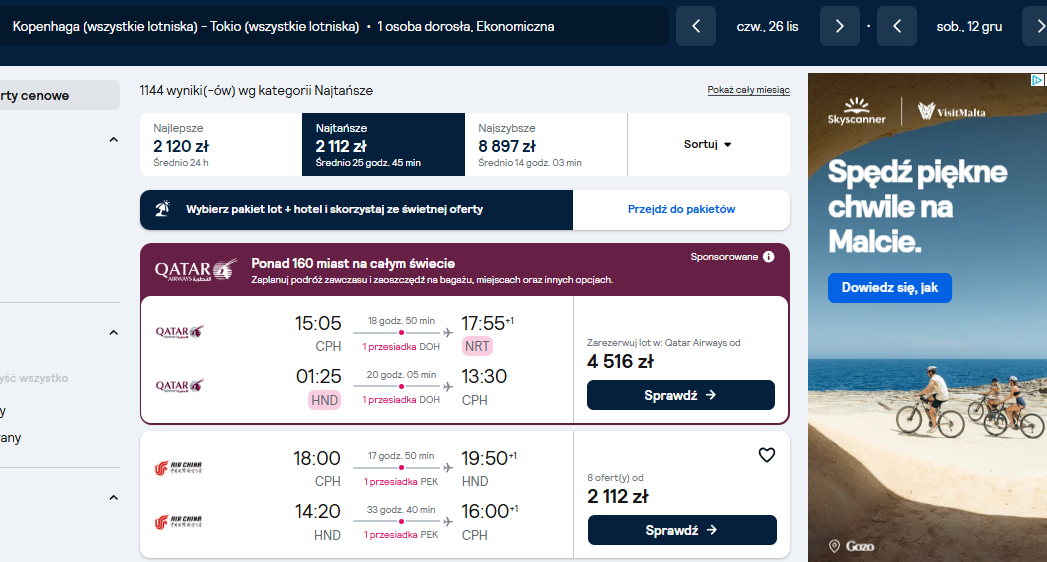Save Air China flight with heart icon
Image resolution: width=1047 pixels, height=562 pixels.
[767, 455]
